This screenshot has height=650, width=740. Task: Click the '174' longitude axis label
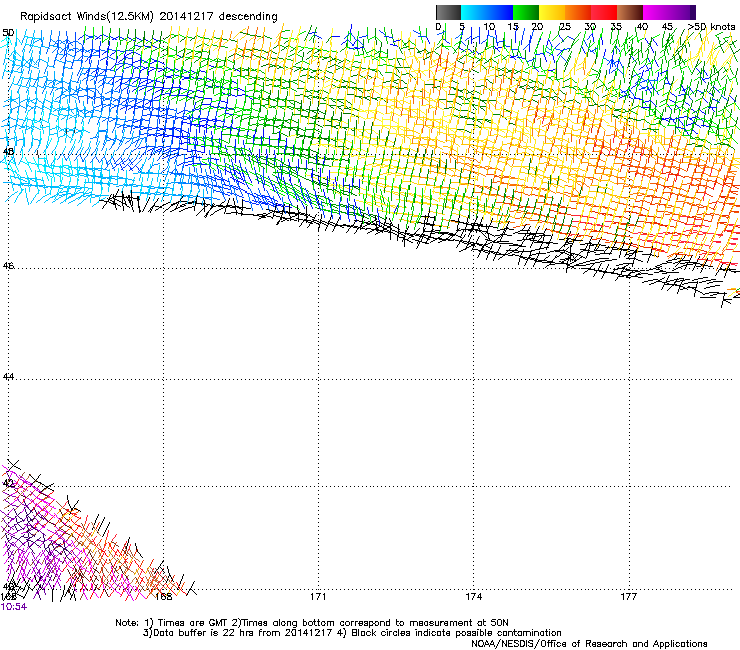pyautogui.click(x=473, y=597)
